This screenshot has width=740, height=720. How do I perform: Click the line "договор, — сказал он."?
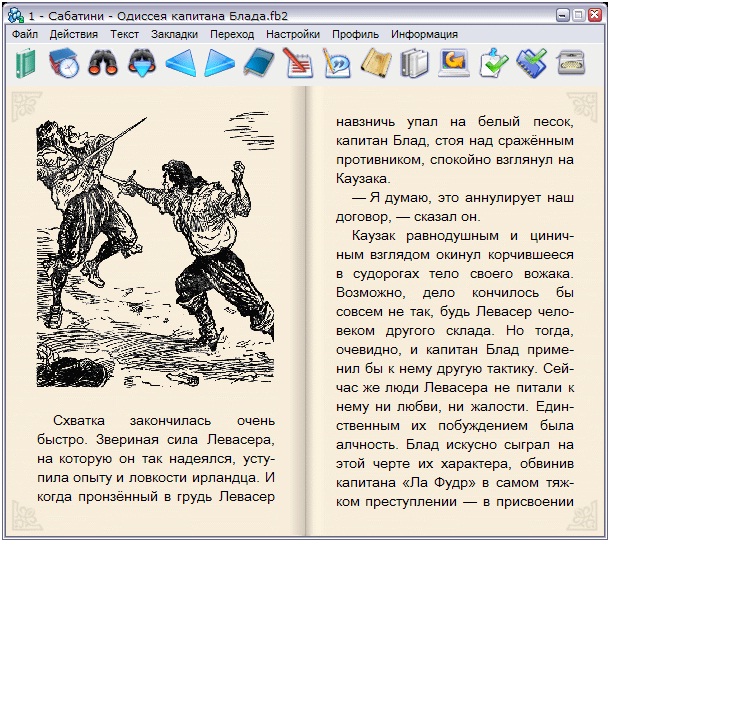click(408, 217)
